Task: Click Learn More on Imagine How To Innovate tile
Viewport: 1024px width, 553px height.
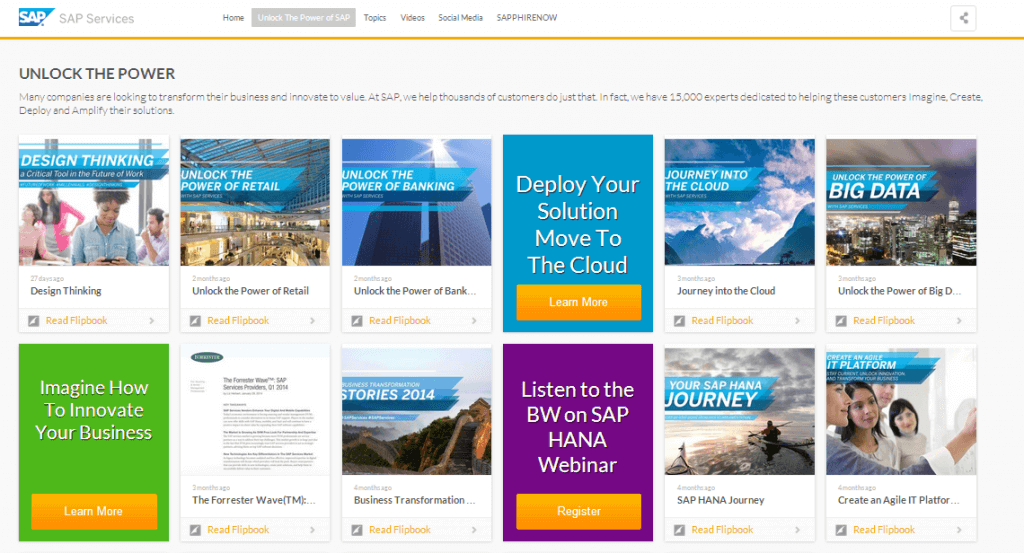Action: pyautogui.click(x=94, y=511)
